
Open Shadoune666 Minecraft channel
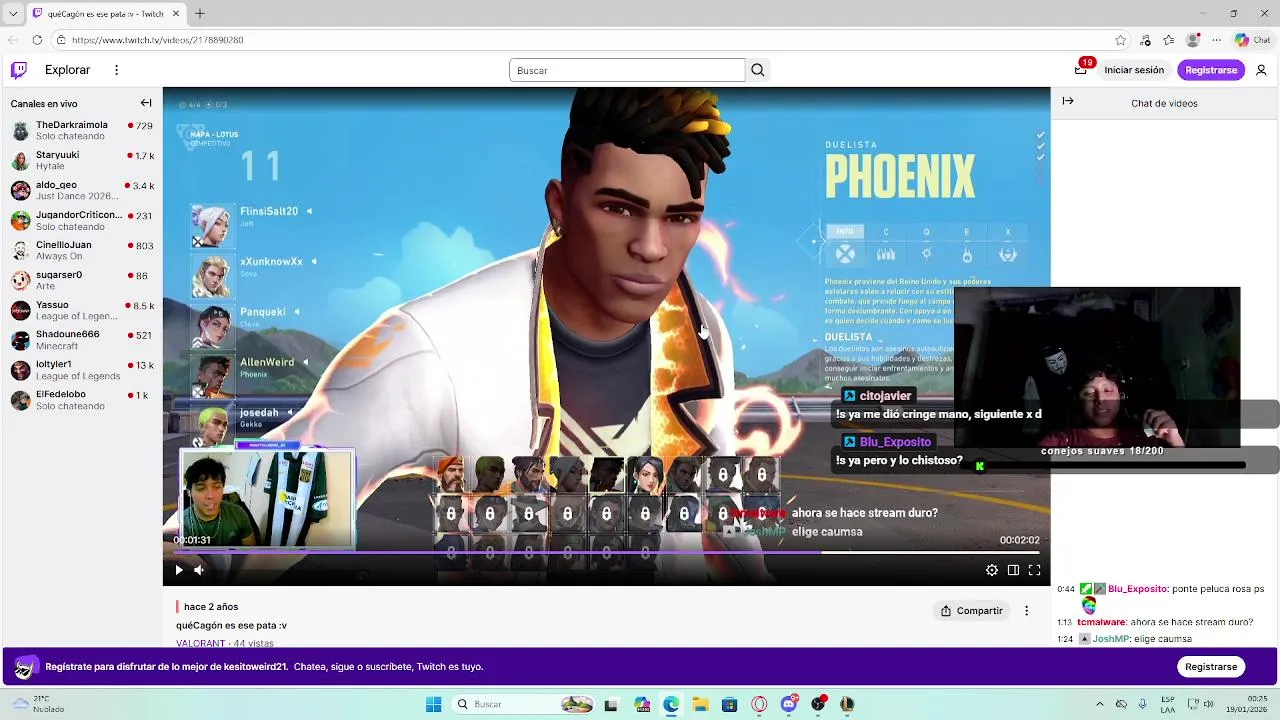coord(81,341)
